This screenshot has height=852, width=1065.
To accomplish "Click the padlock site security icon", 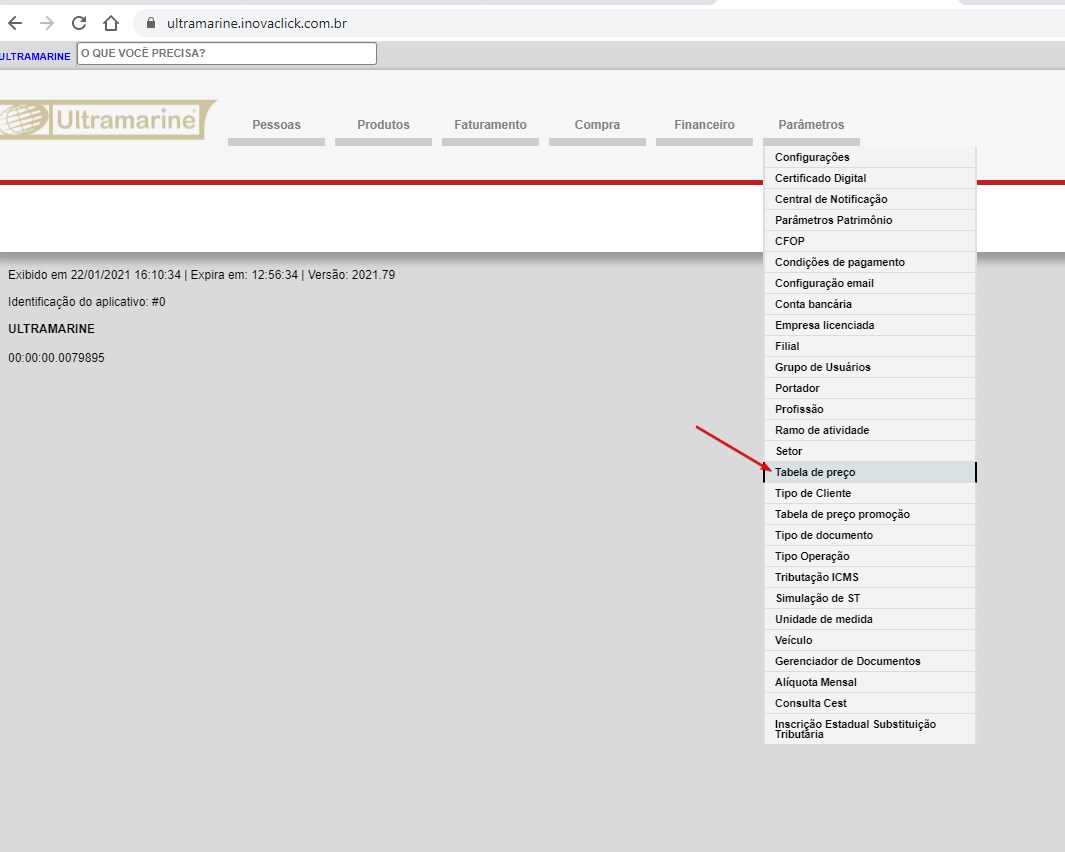I will (152, 23).
